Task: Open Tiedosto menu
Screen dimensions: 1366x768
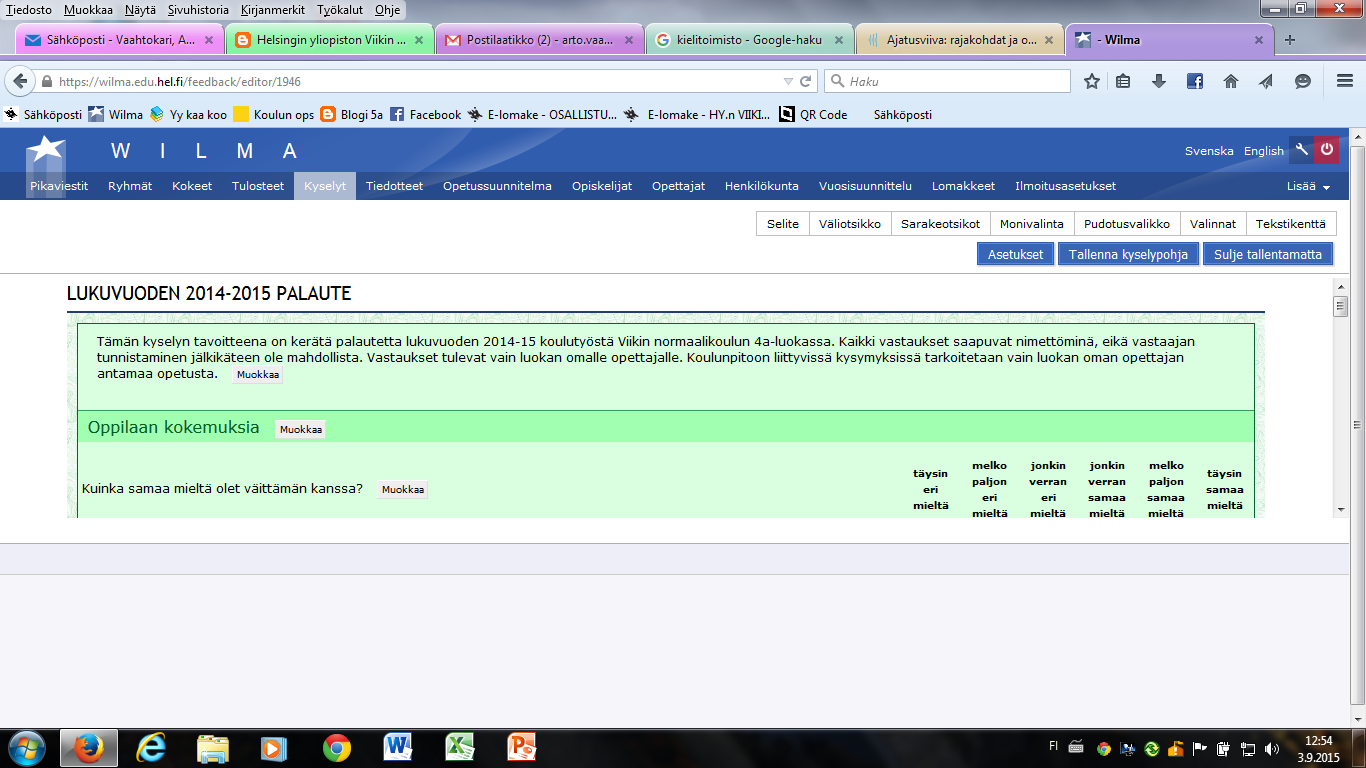Action: pyautogui.click(x=29, y=10)
